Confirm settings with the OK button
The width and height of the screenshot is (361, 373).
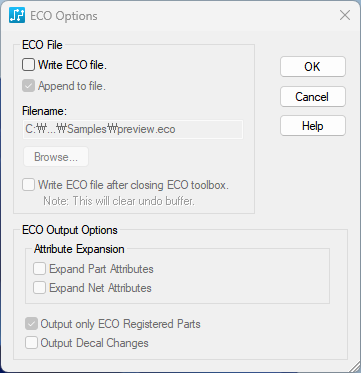[x=313, y=67]
